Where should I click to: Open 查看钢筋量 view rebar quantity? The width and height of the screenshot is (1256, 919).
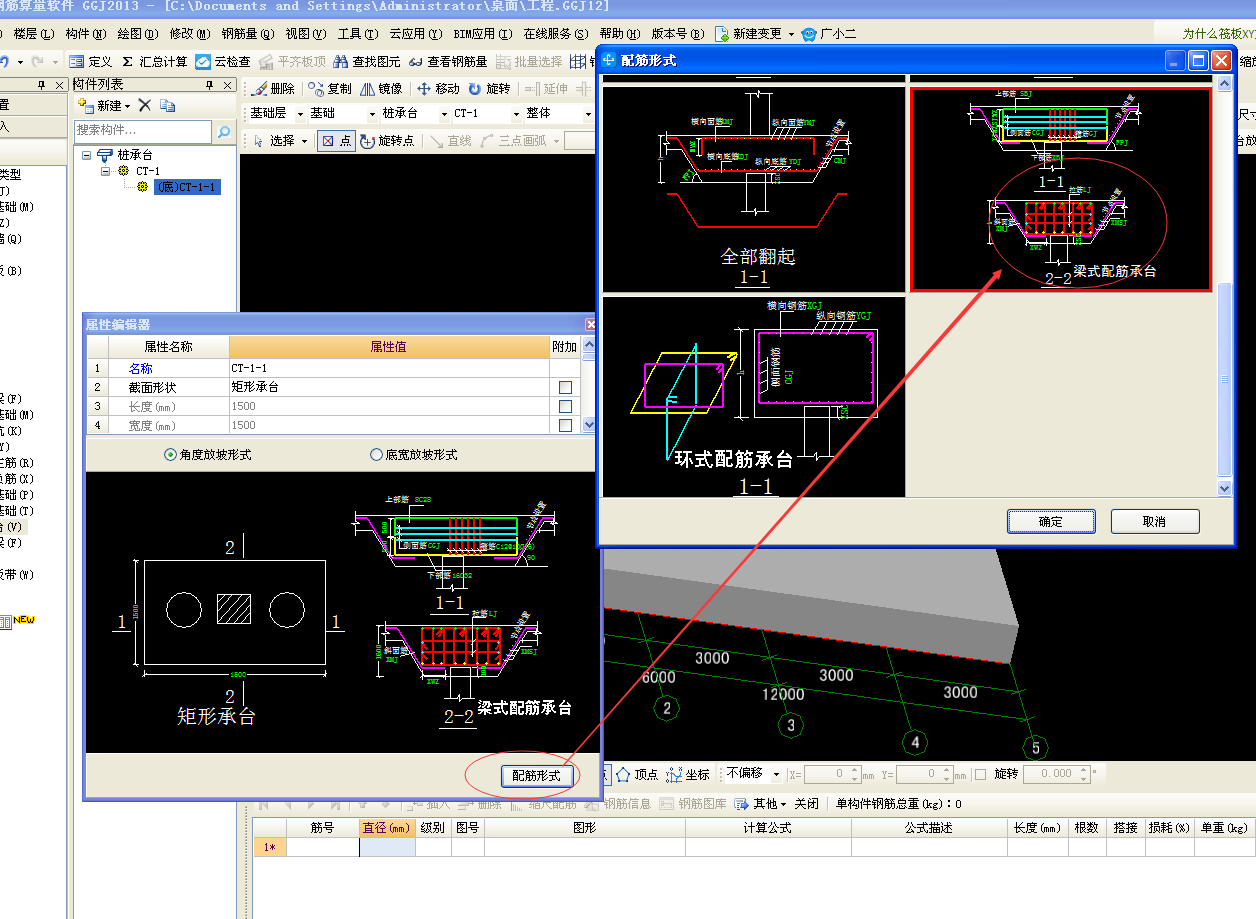pyautogui.click(x=448, y=61)
